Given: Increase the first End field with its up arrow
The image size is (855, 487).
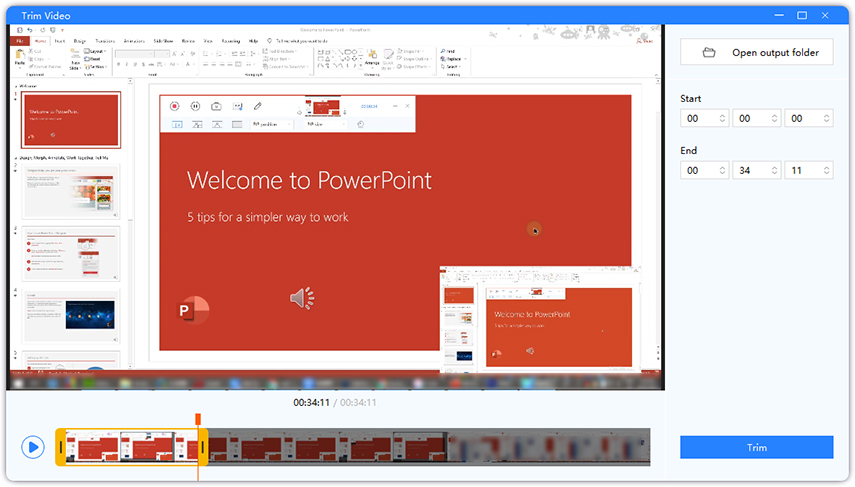Looking at the screenshot, I should (722, 168).
